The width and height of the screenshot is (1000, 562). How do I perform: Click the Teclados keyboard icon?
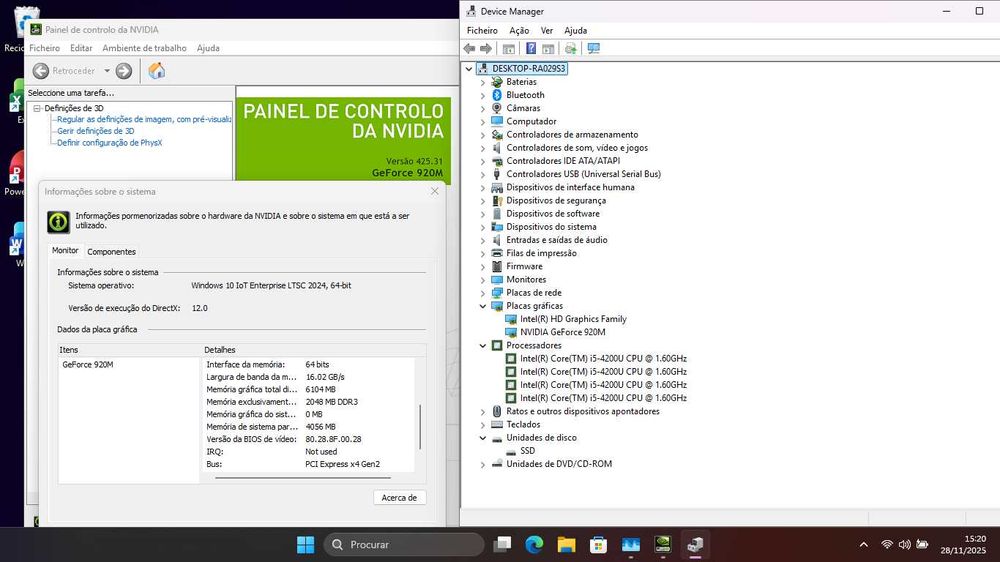[497, 425]
